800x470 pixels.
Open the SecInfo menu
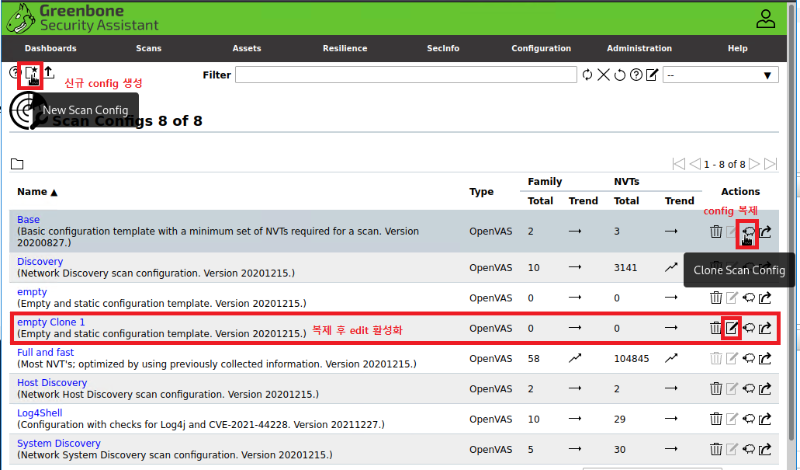click(x=443, y=48)
